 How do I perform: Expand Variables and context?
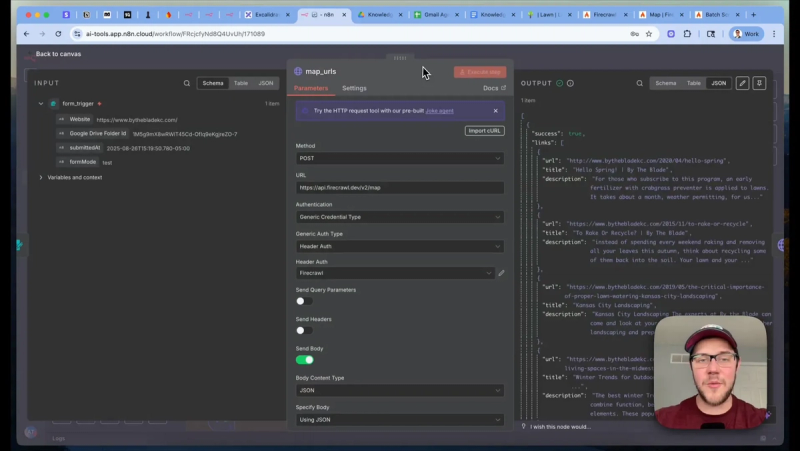click(41, 178)
